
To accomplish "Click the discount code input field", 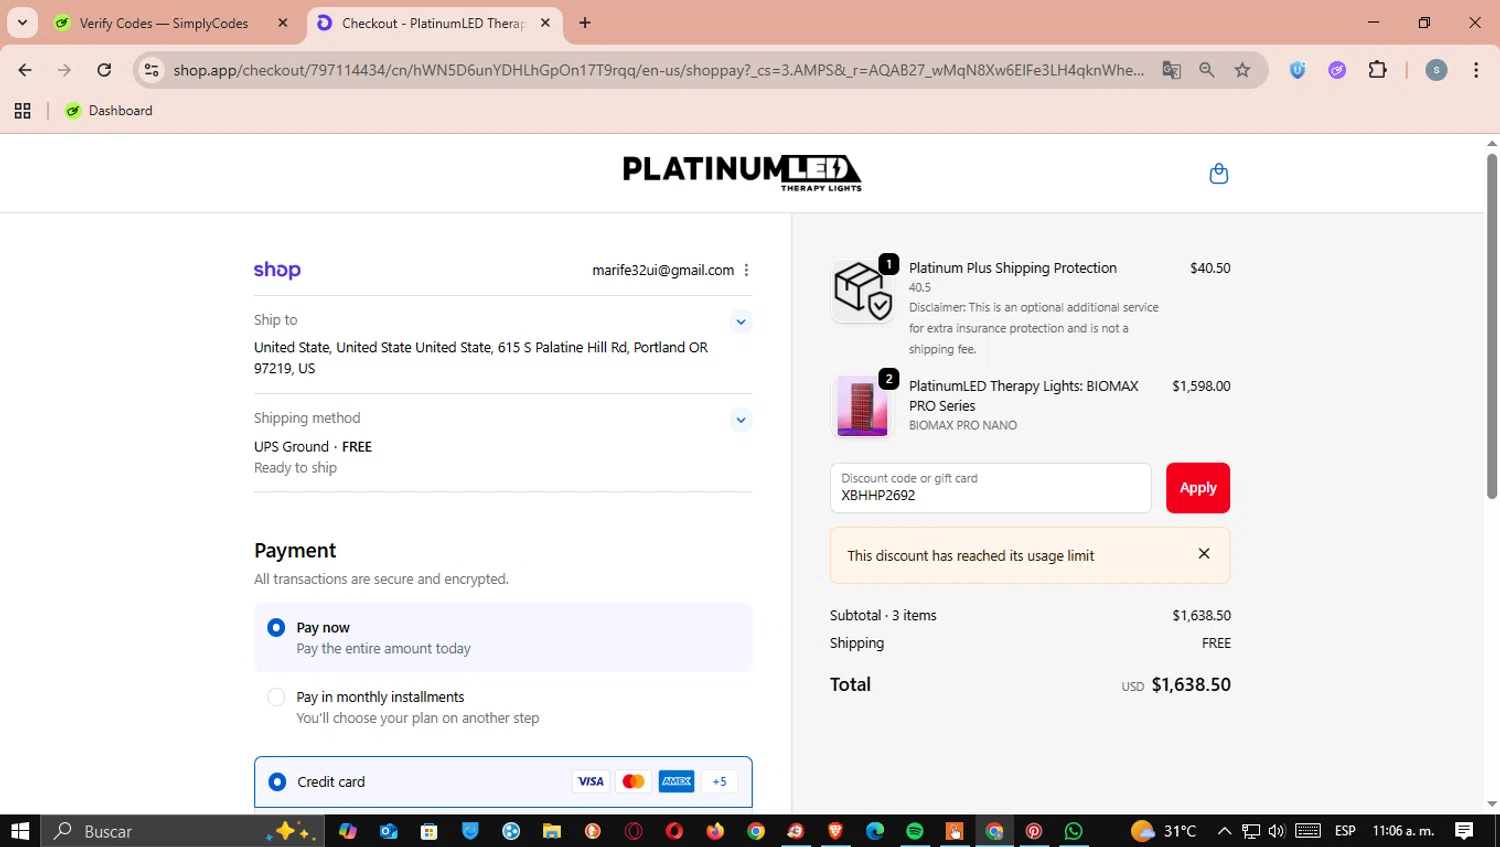I will coord(990,488).
